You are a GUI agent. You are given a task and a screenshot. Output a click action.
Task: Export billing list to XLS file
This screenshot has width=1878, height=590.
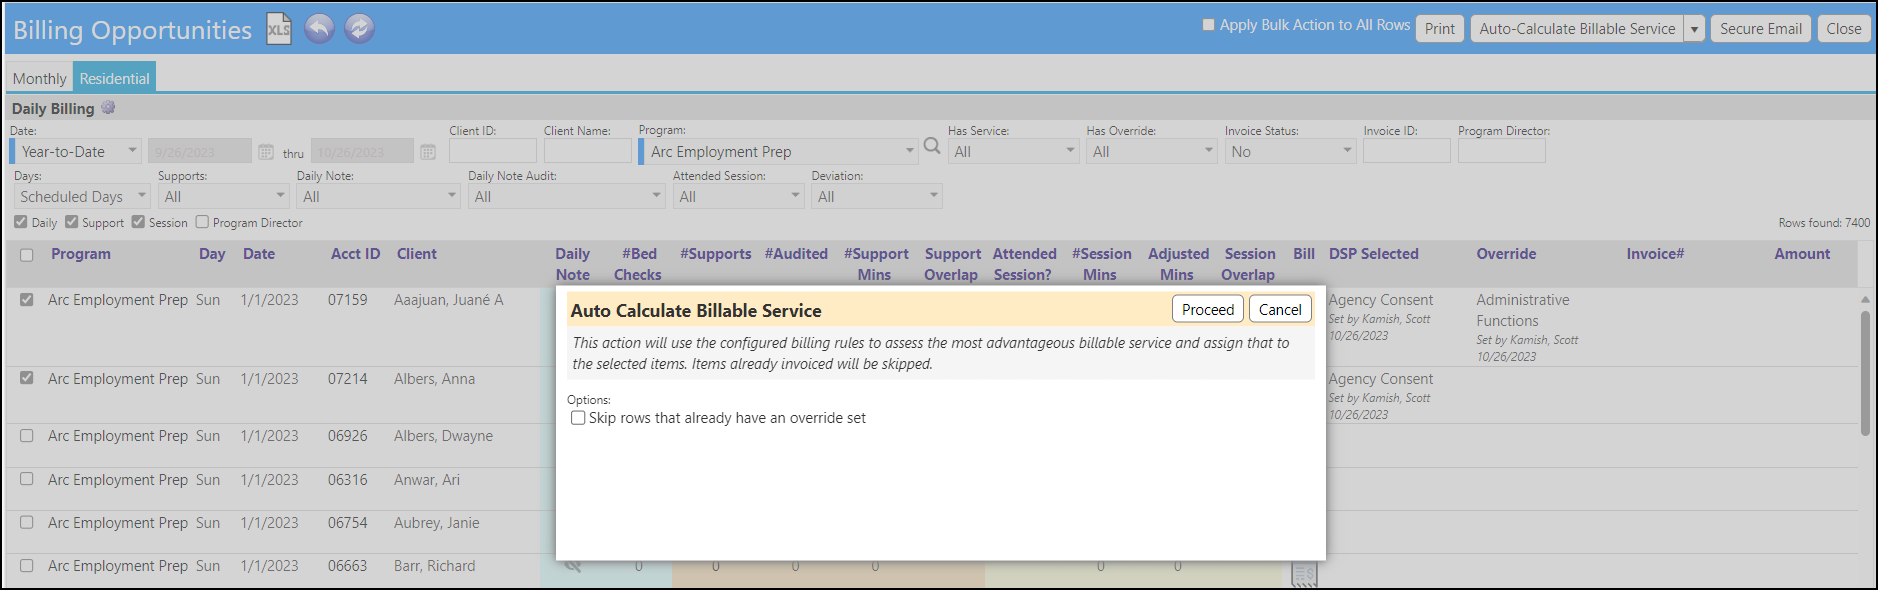point(279,29)
